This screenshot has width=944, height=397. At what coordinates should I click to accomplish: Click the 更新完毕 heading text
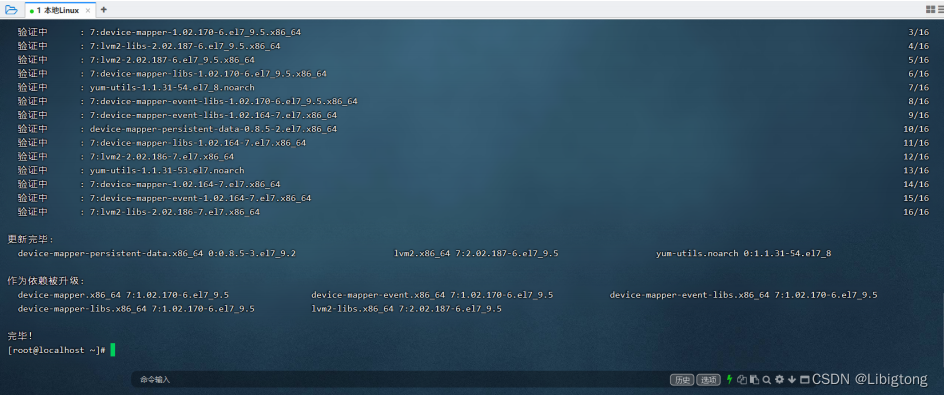tap(31, 240)
